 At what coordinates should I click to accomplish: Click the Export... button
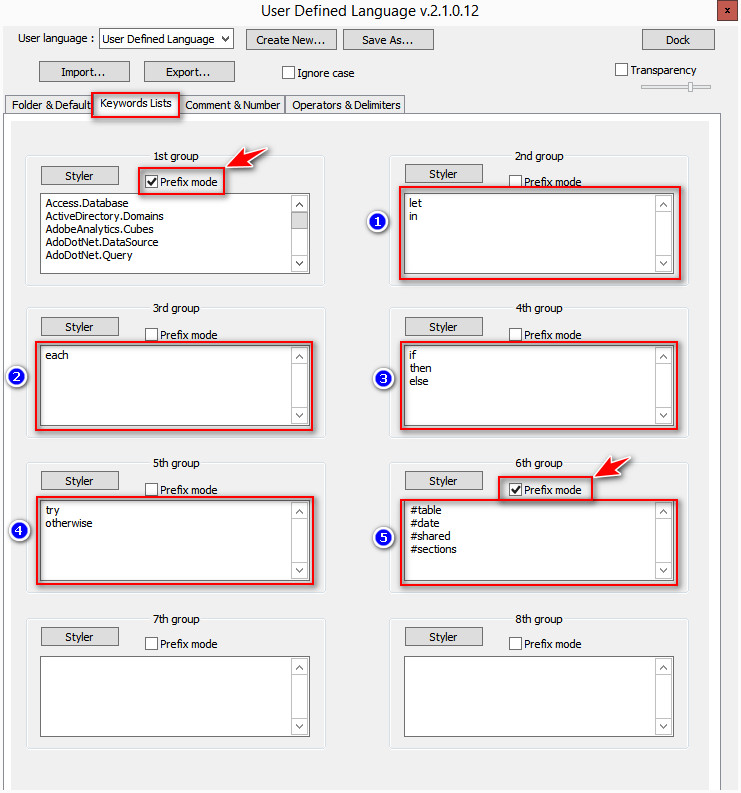coord(189,72)
